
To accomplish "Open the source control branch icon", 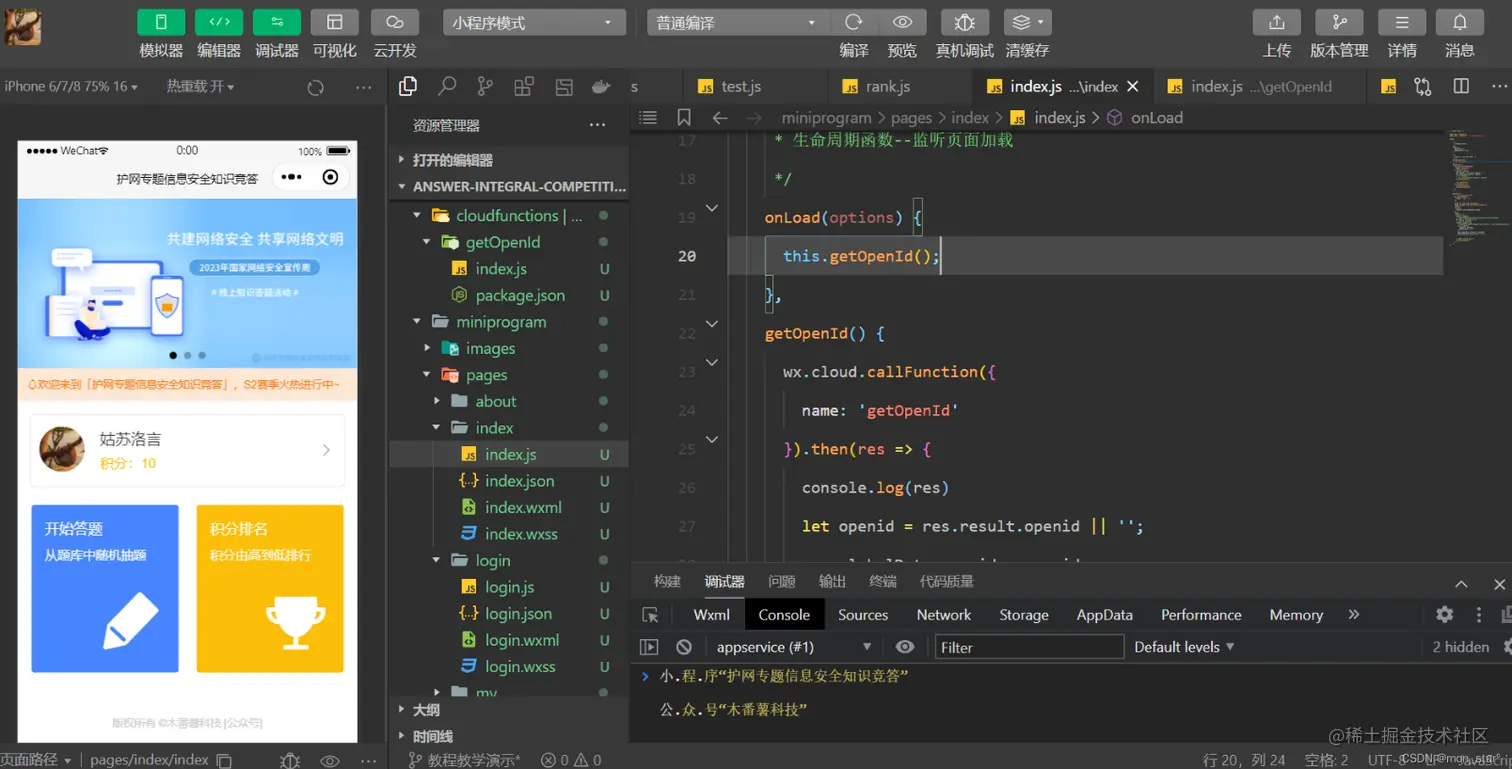I will tap(485, 87).
